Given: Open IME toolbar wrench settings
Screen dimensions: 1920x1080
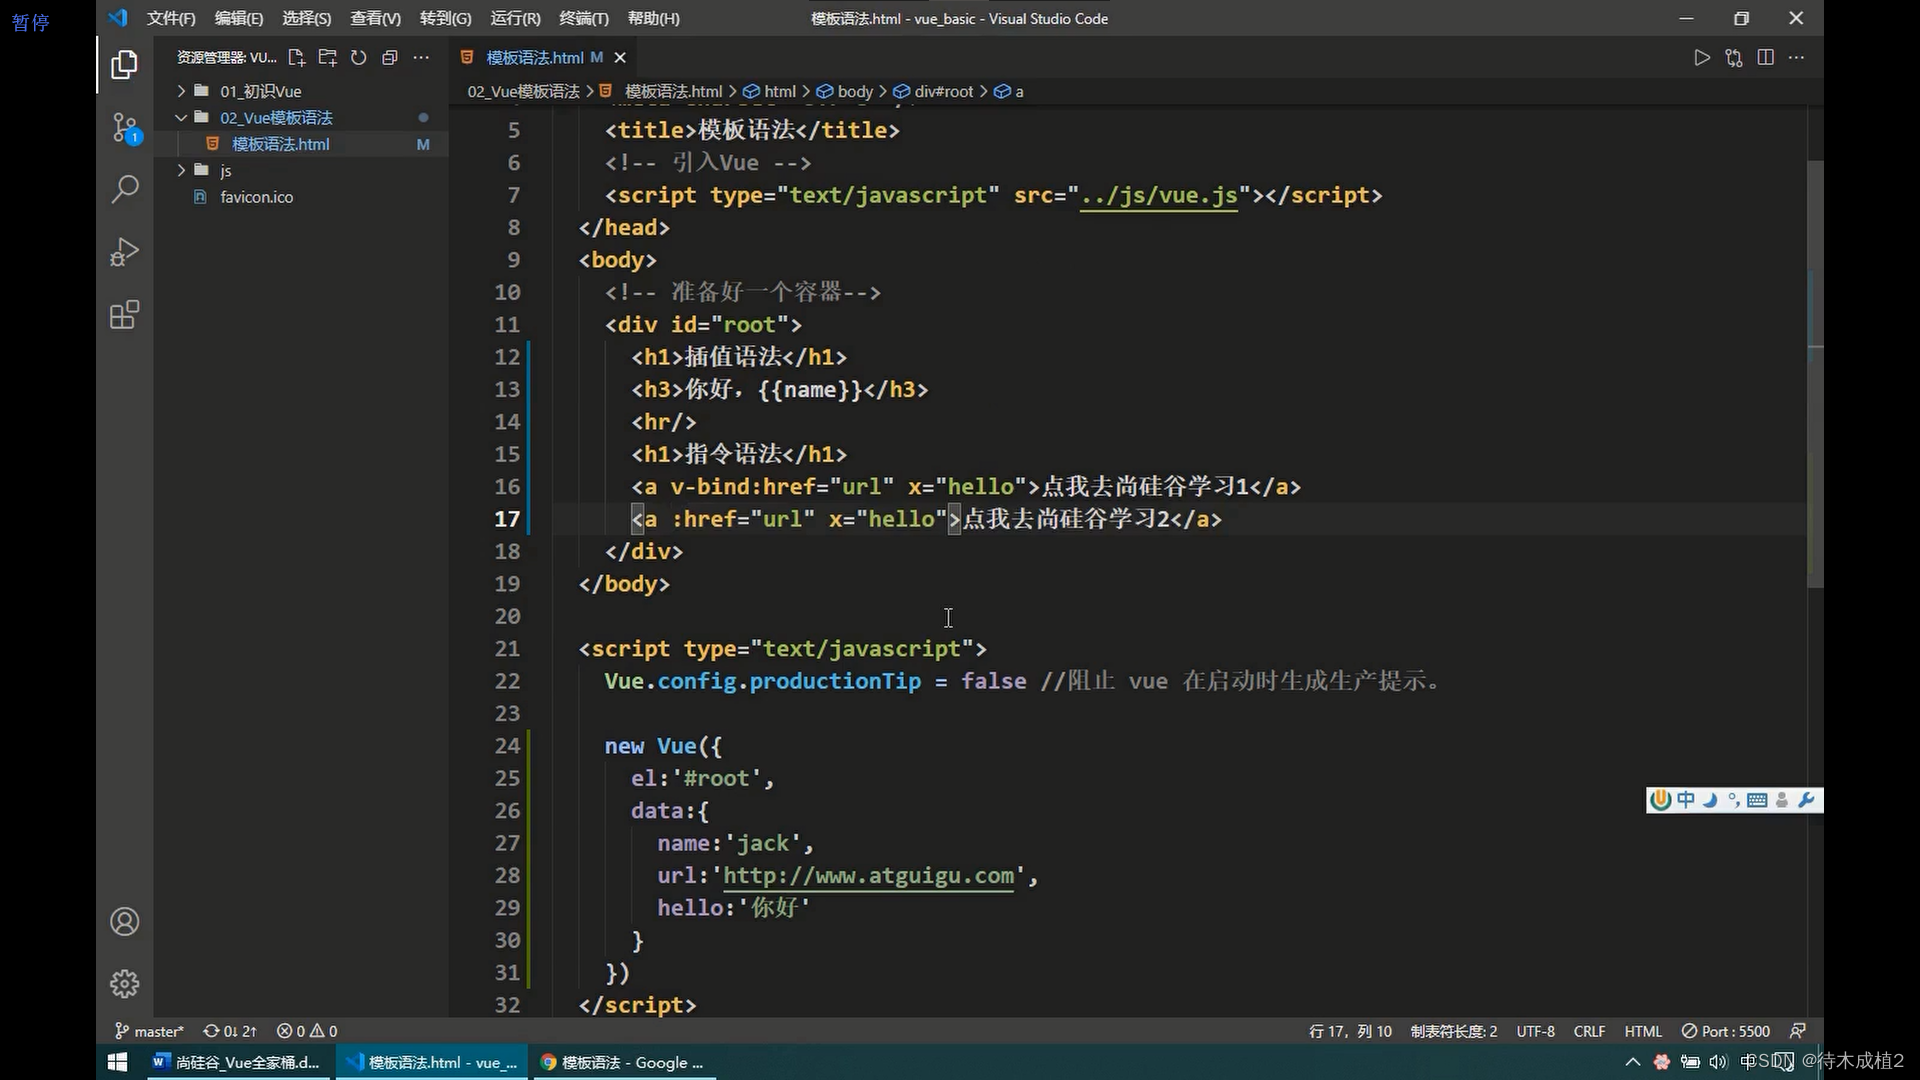Looking at the screenshot, I should (x=1806, y=800).
